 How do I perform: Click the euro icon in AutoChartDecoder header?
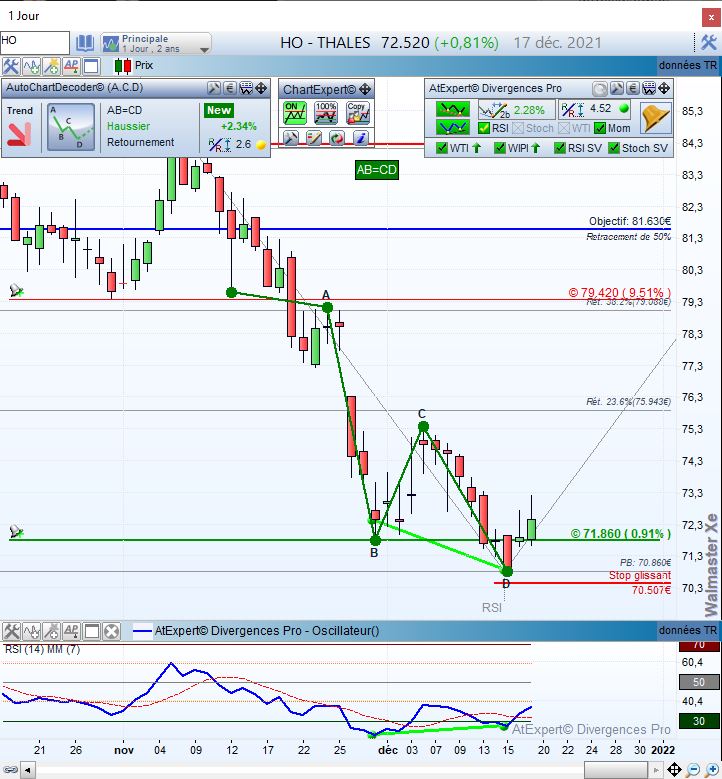coord(230,88)
